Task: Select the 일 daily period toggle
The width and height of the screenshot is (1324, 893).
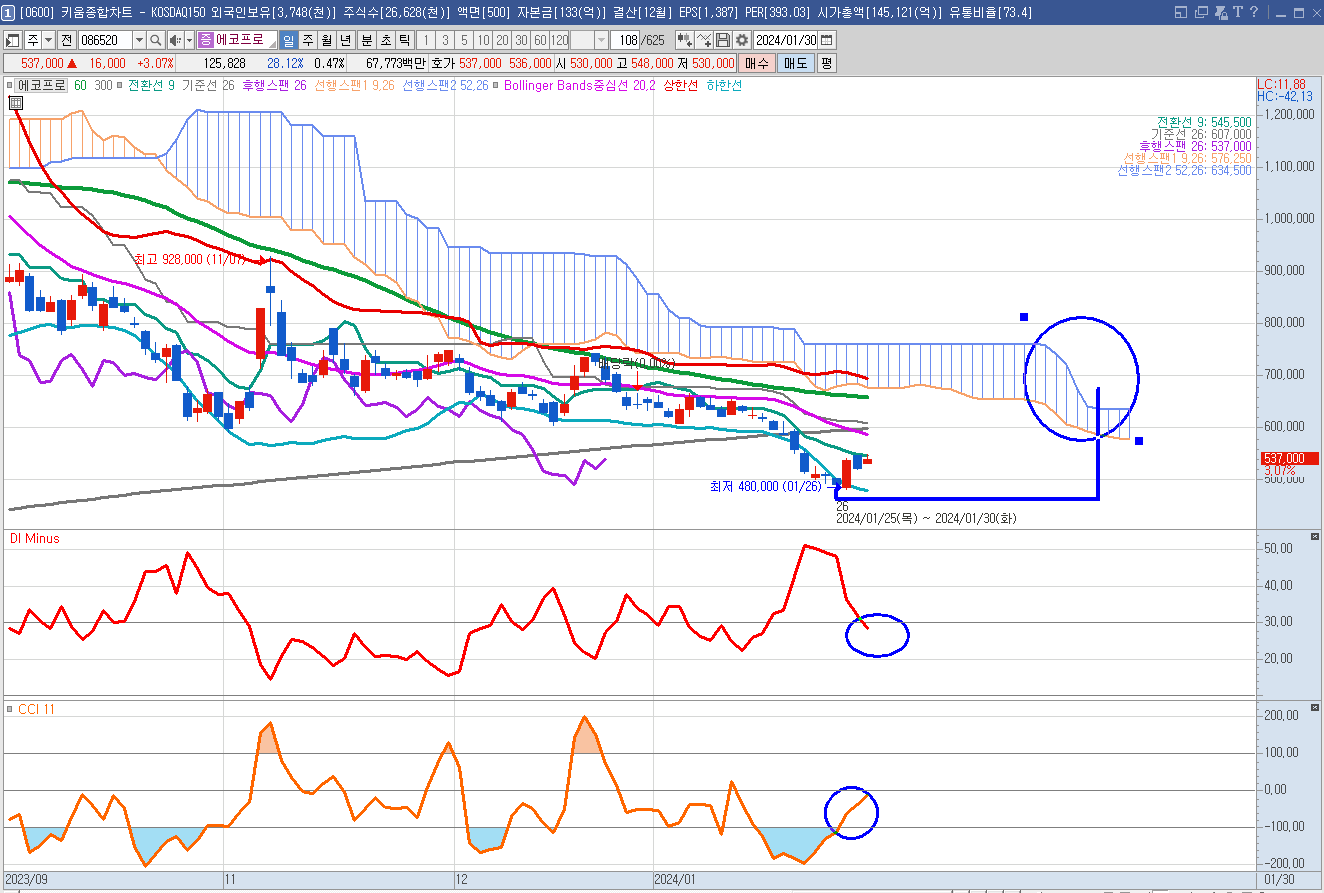Action: pyautogui.click(x=288, y=40)
